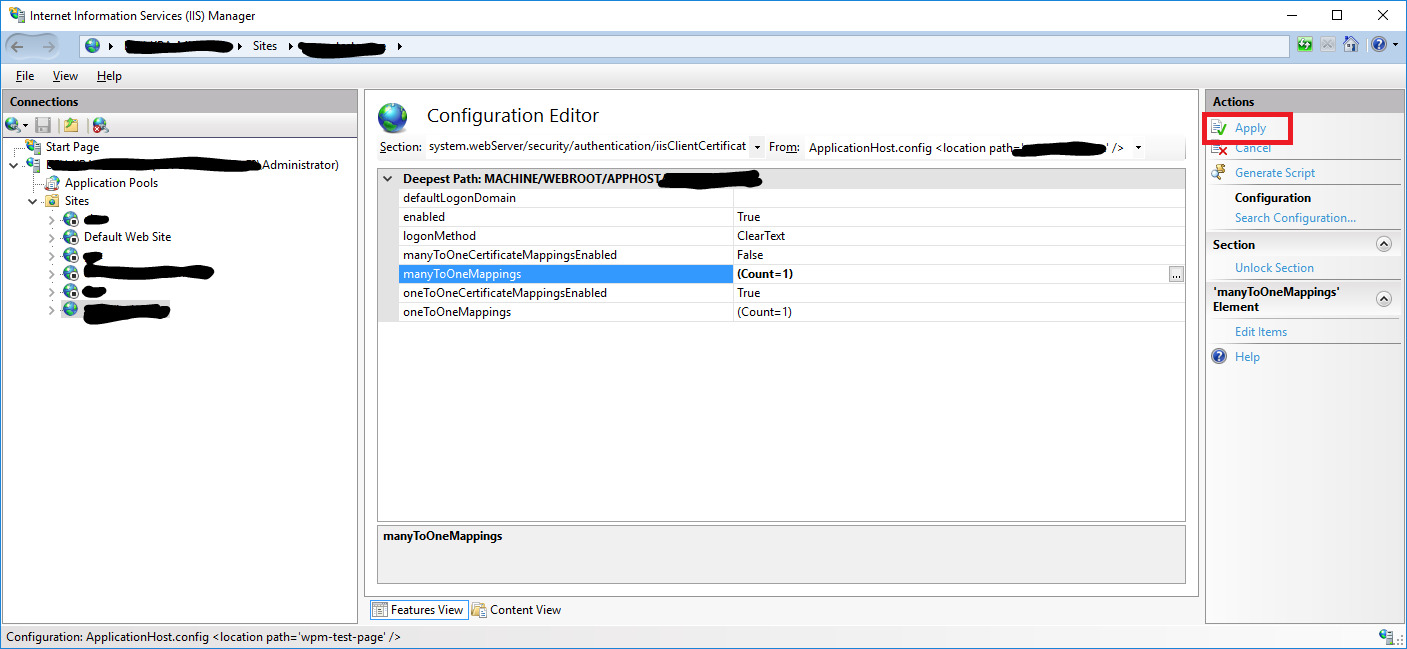This screenshot has width=1407, height=649.
Task: Click the Help question mark icon in Actions
Action: pos(1219,356)
